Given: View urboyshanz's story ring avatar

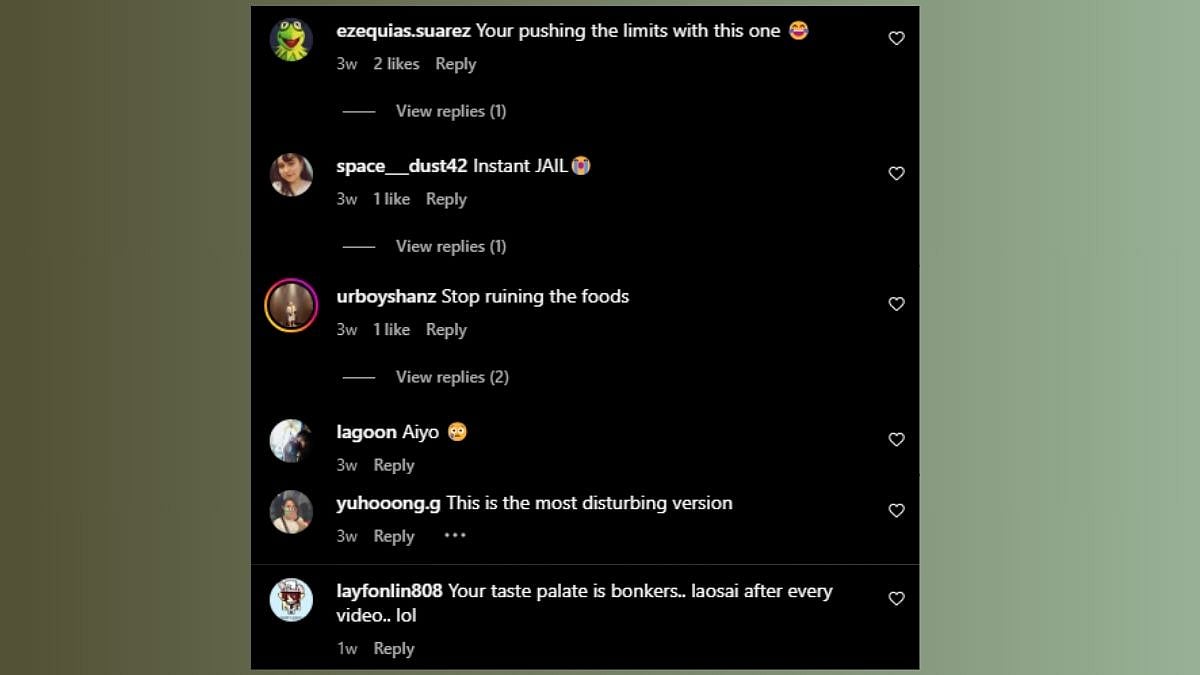Looking at the screenshot, I should [x=291, y=306].
